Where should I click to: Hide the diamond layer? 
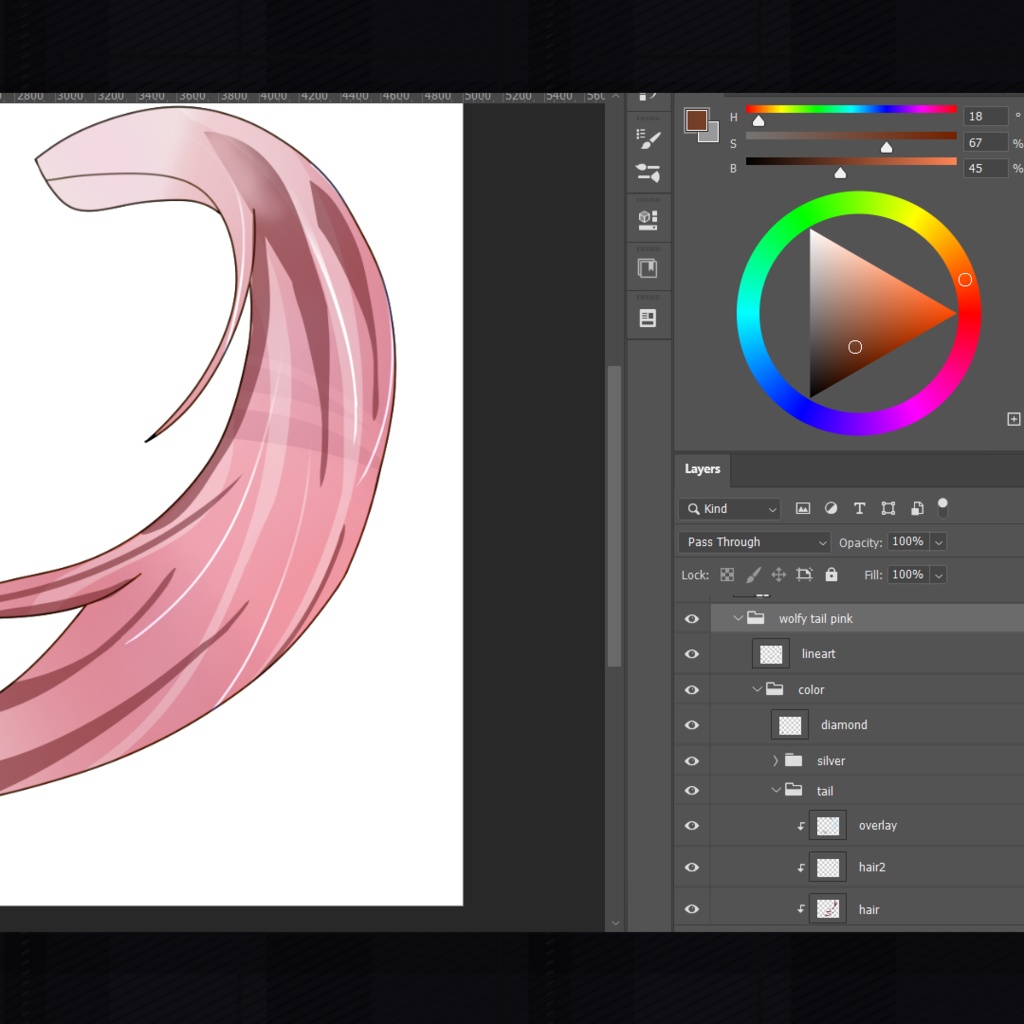tap(692, 725)
